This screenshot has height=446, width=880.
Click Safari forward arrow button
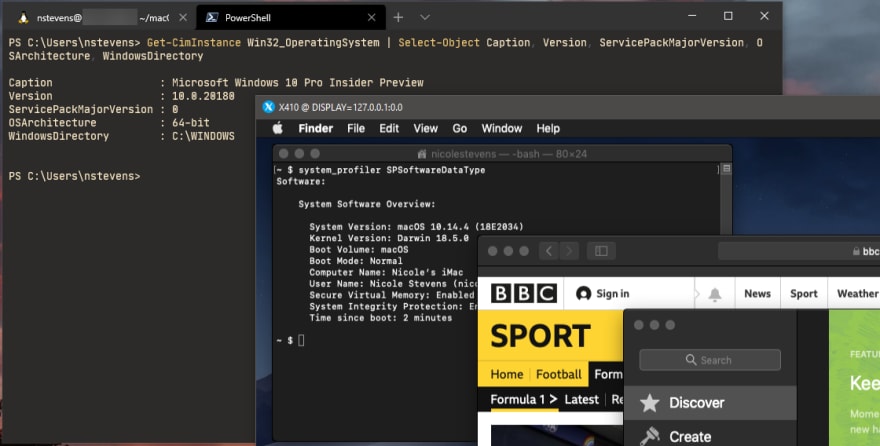coord(569,251)
